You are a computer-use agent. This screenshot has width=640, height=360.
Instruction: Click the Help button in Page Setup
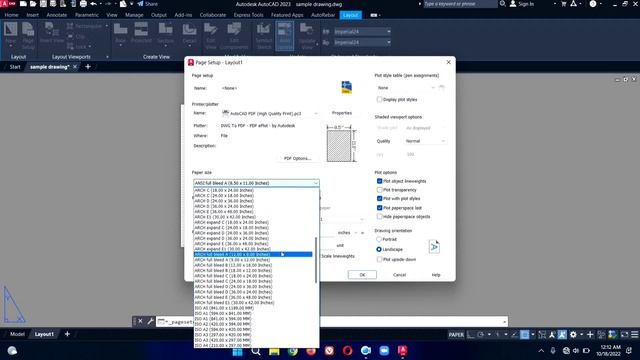[x=436, y=275]
